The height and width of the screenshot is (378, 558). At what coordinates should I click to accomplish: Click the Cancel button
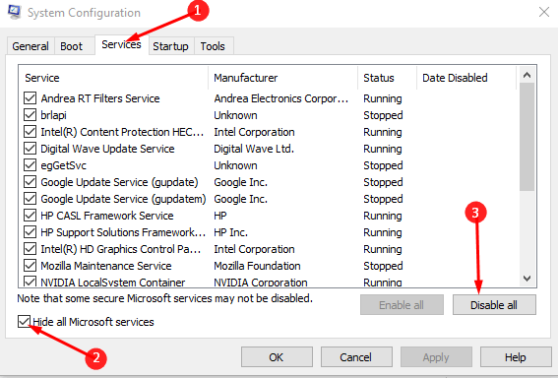(356, 357)
